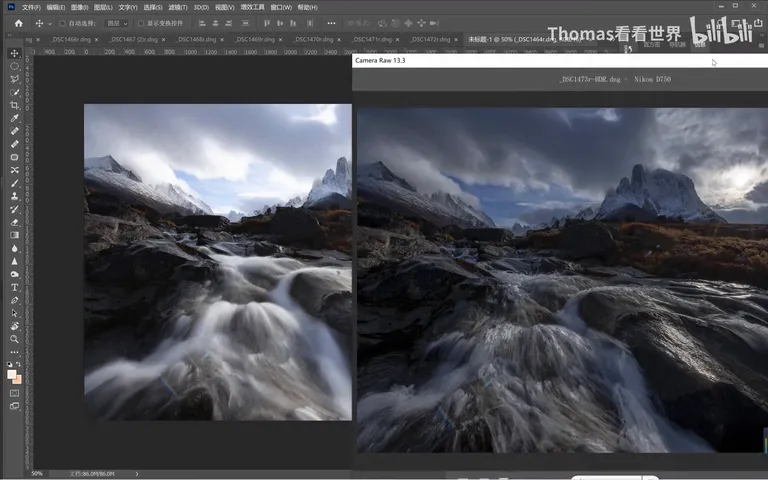
Task: Click the Camera Raw 13.3 title bar
Action: (x=560, y=60)
